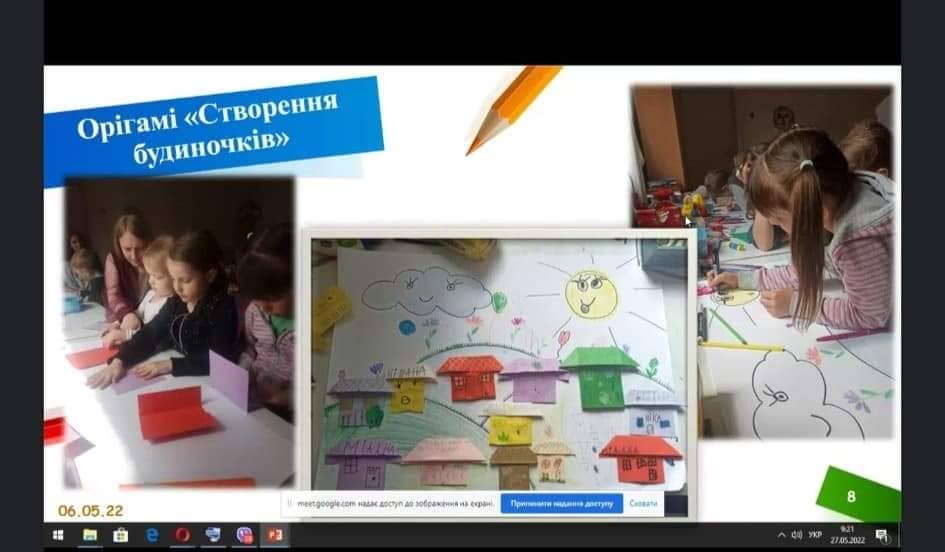Click the green slide number 8

tap(851, 497)
